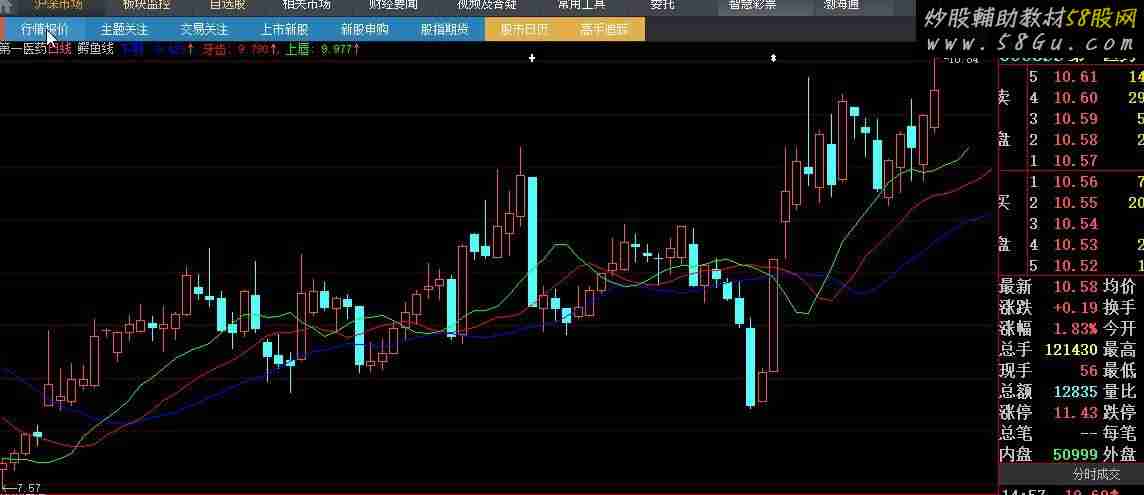Click the 涨幅 value 1.83%

(1073, 329)
